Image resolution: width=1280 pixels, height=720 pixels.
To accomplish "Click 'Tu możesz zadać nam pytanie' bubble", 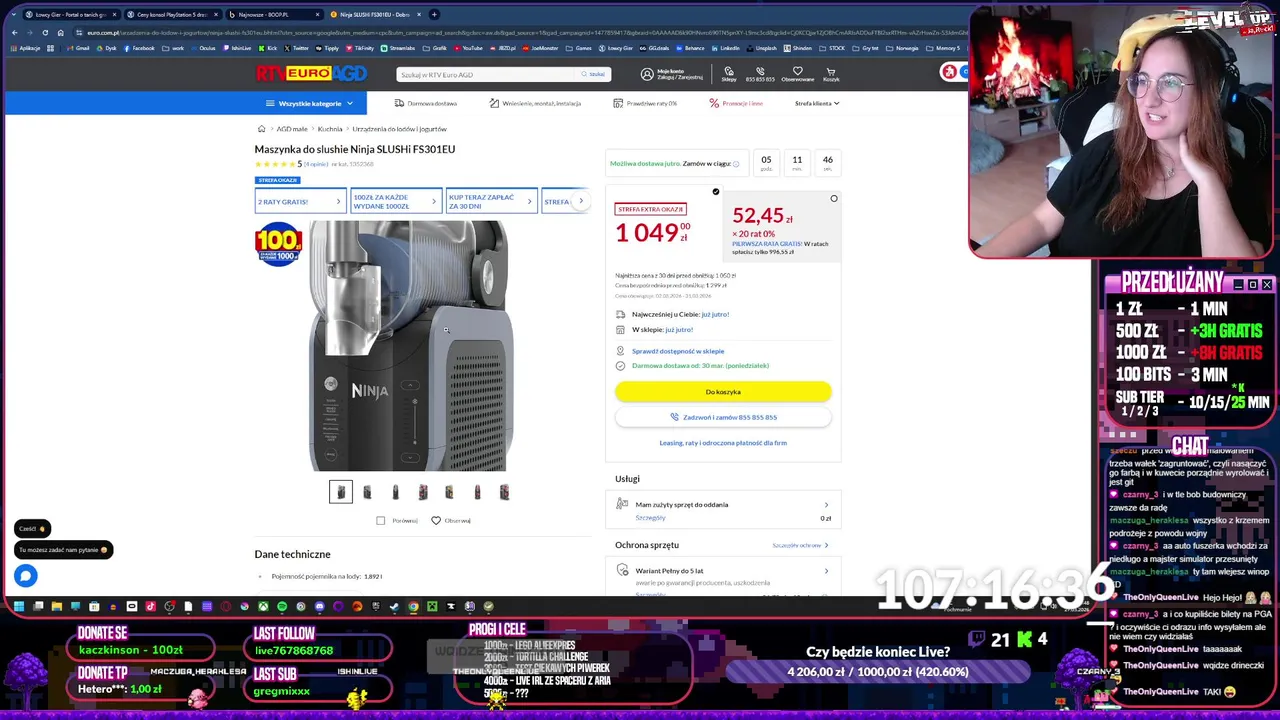I will pos(64,550).
